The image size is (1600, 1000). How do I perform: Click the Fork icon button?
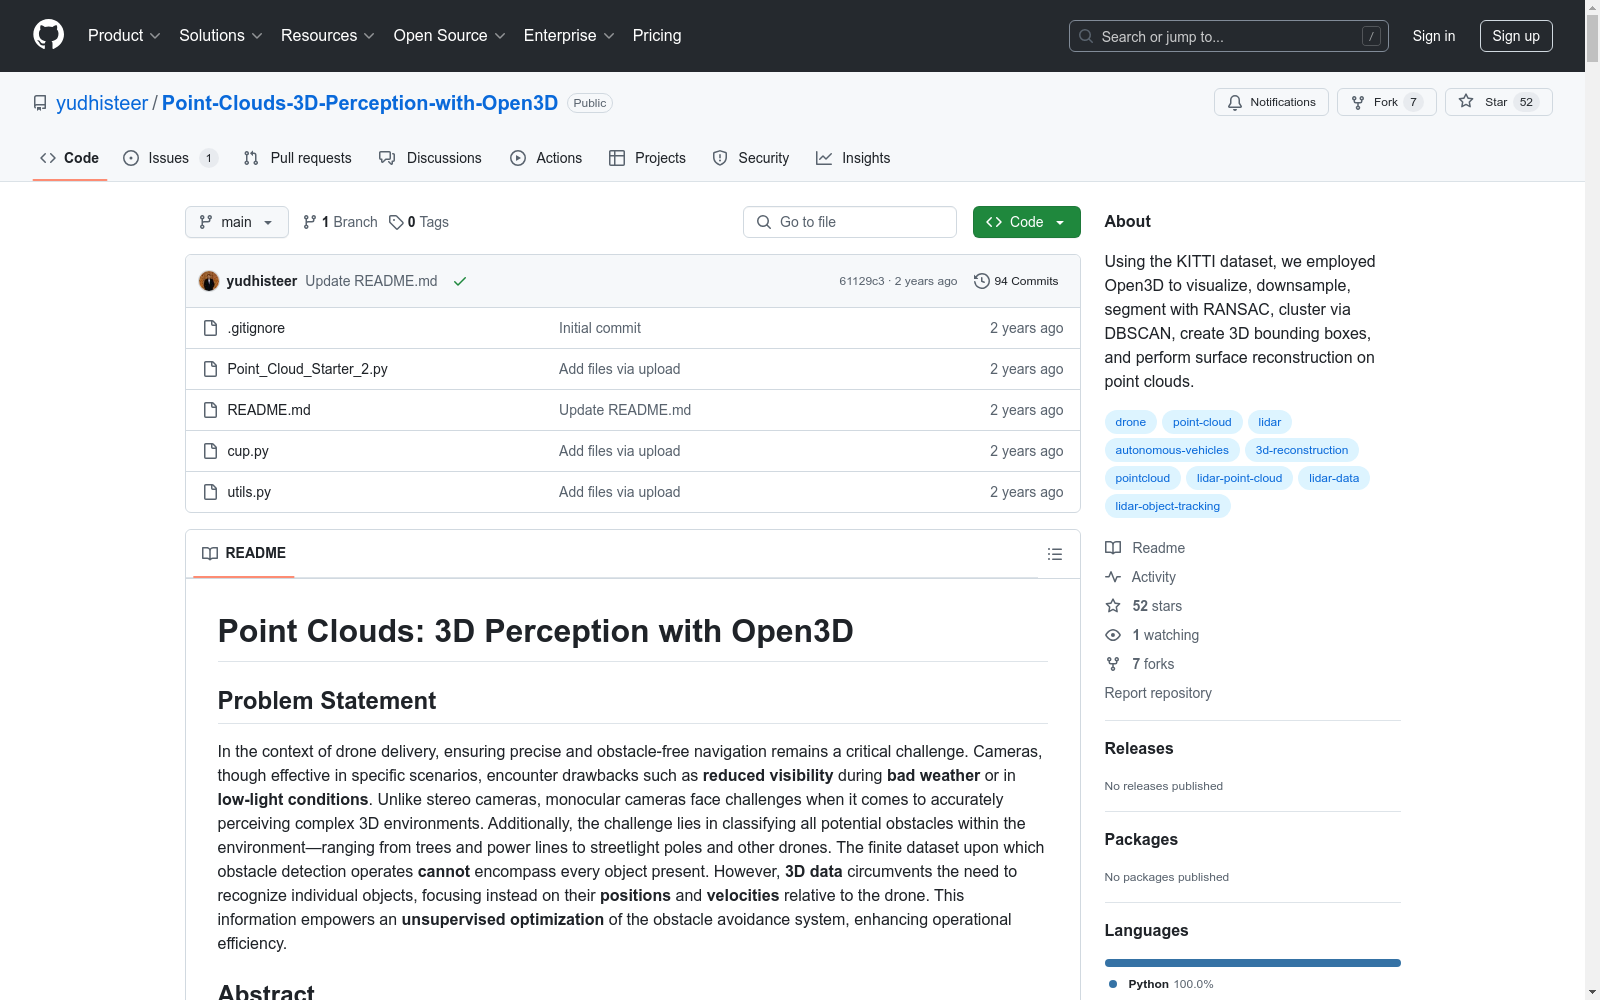1358,102
